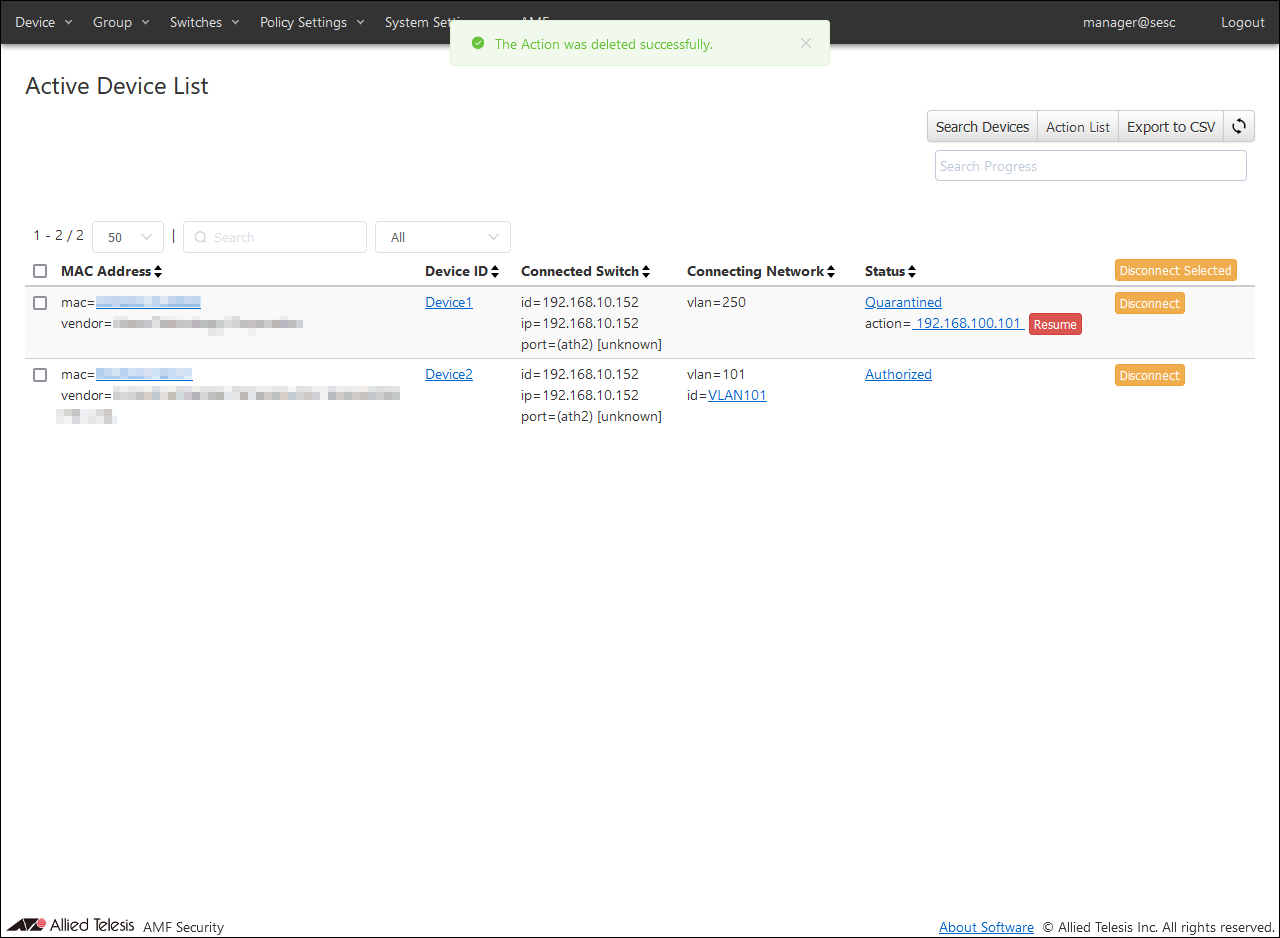Toggle the select-all checkbox in table header
Screen dimensions: 1280x938
[40, 271]
